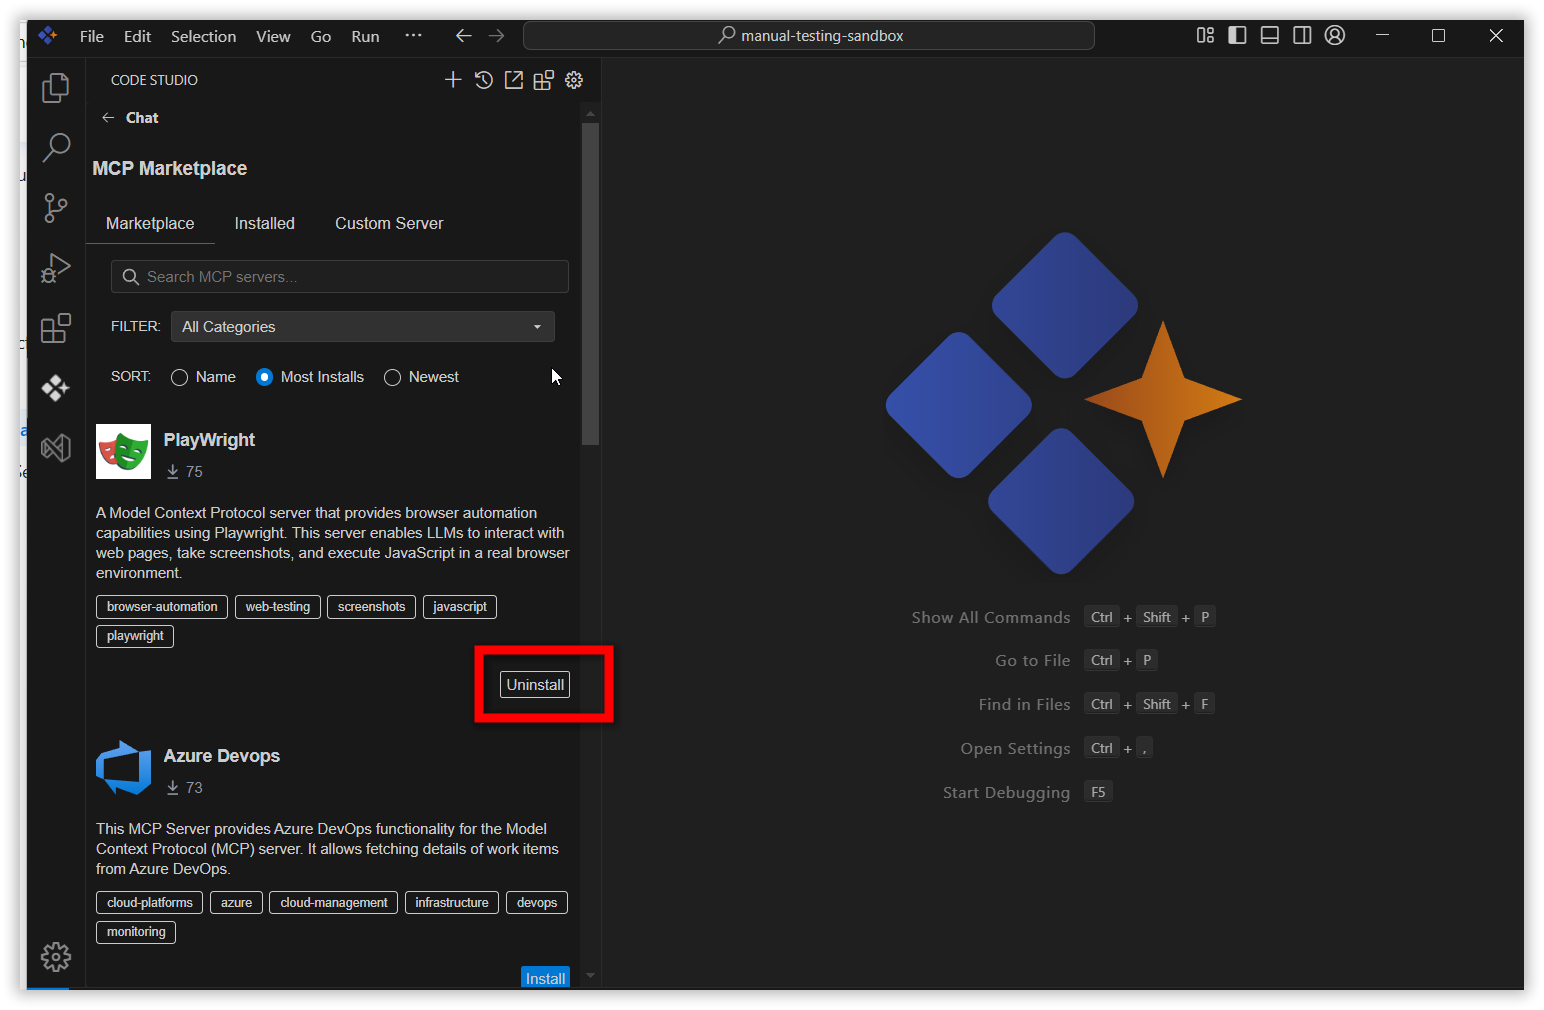Click the web-testing tag

coord(278,607)
